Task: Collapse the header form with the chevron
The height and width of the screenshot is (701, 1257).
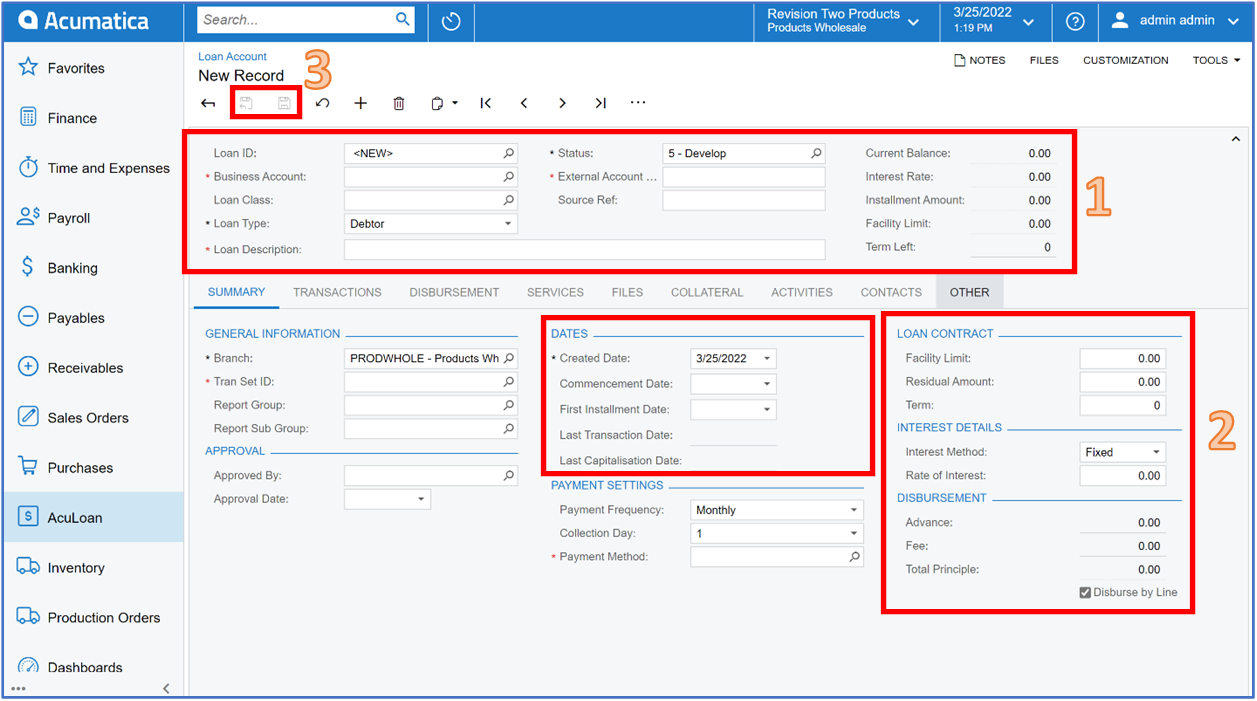Action: pos(1235,139)
